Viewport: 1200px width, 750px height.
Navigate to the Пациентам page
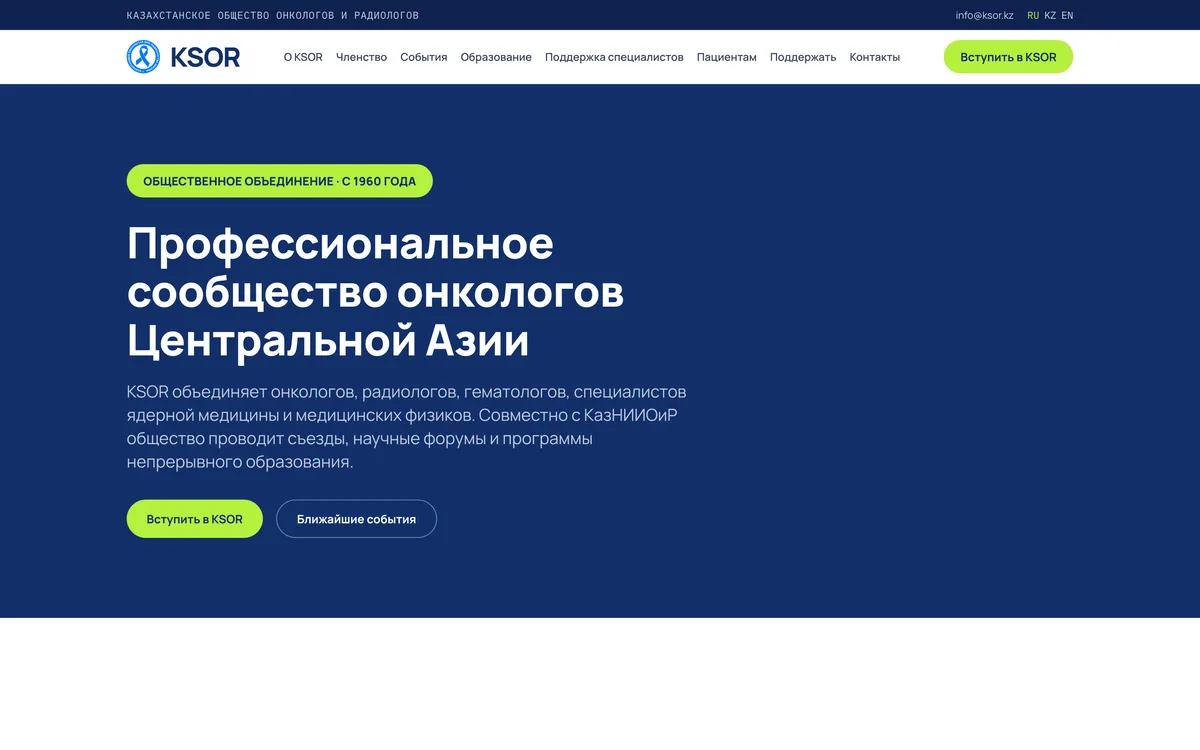point(727,57)
